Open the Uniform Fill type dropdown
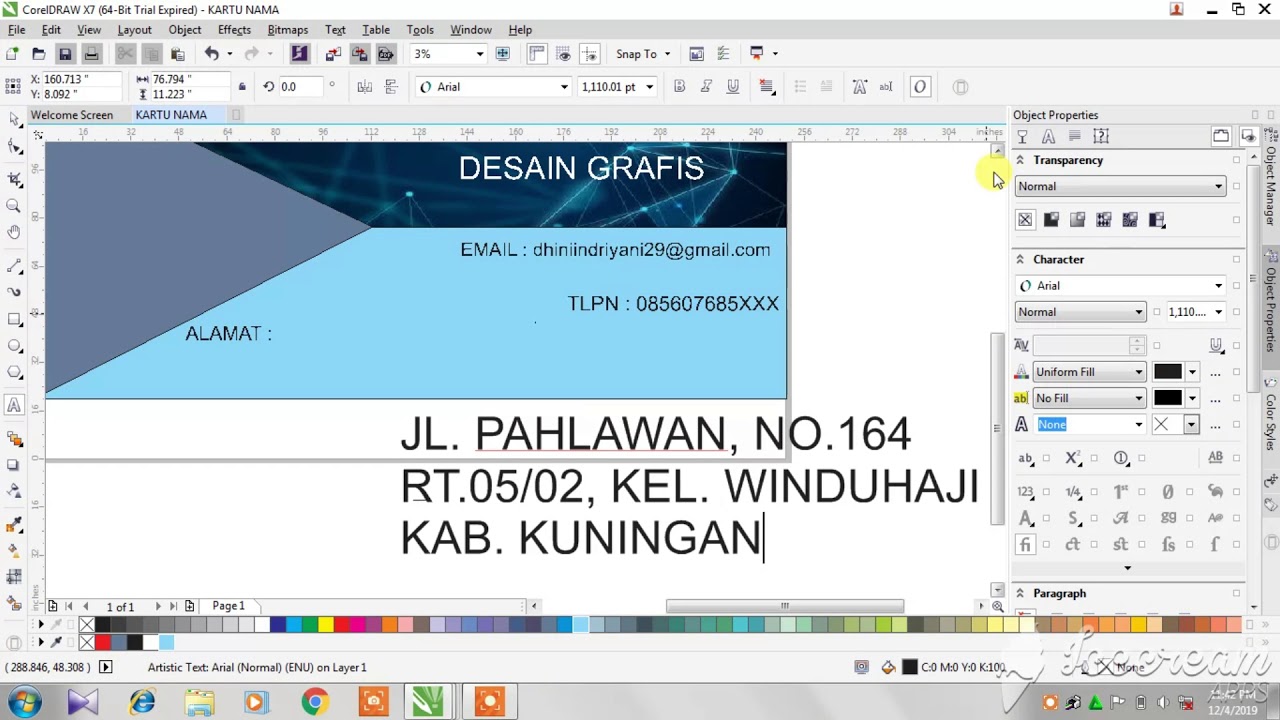Viewport: 1280px width, 720px height. (1088, 372)
